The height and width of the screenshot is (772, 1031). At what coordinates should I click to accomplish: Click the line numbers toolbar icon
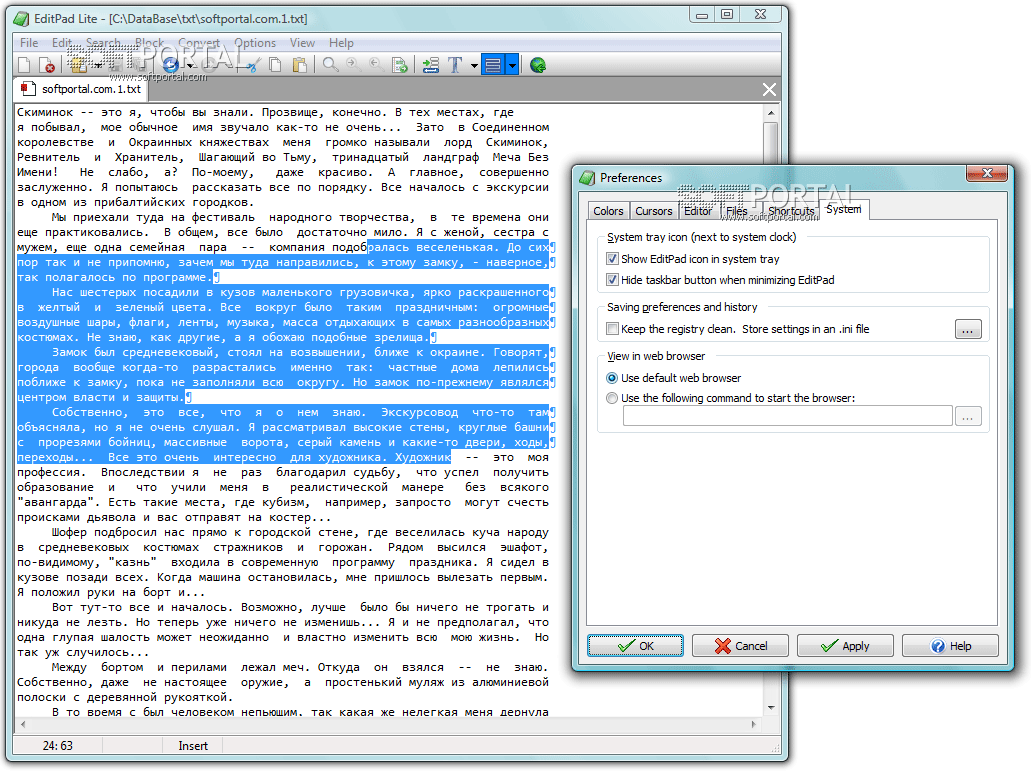431,64
